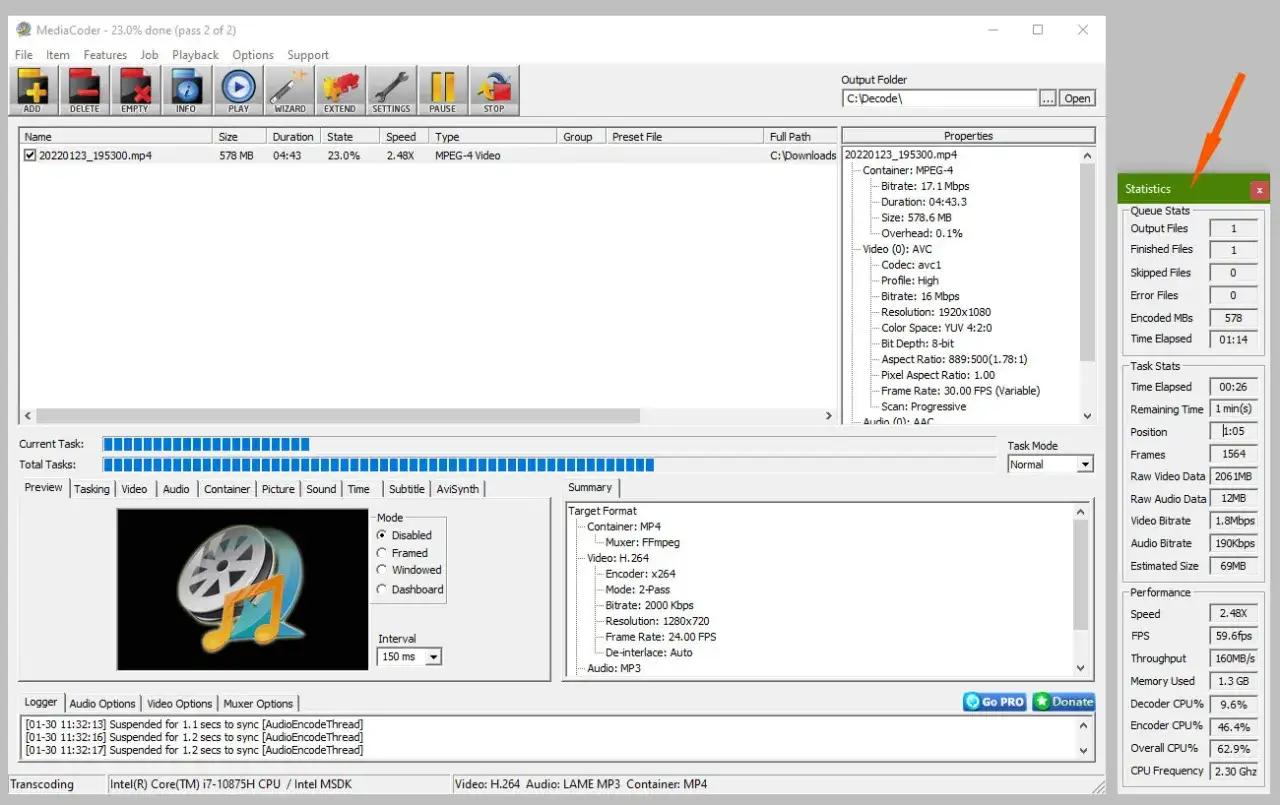
Task: Click the Position field in Task Stats
Action: click(x=1233, y=432)
